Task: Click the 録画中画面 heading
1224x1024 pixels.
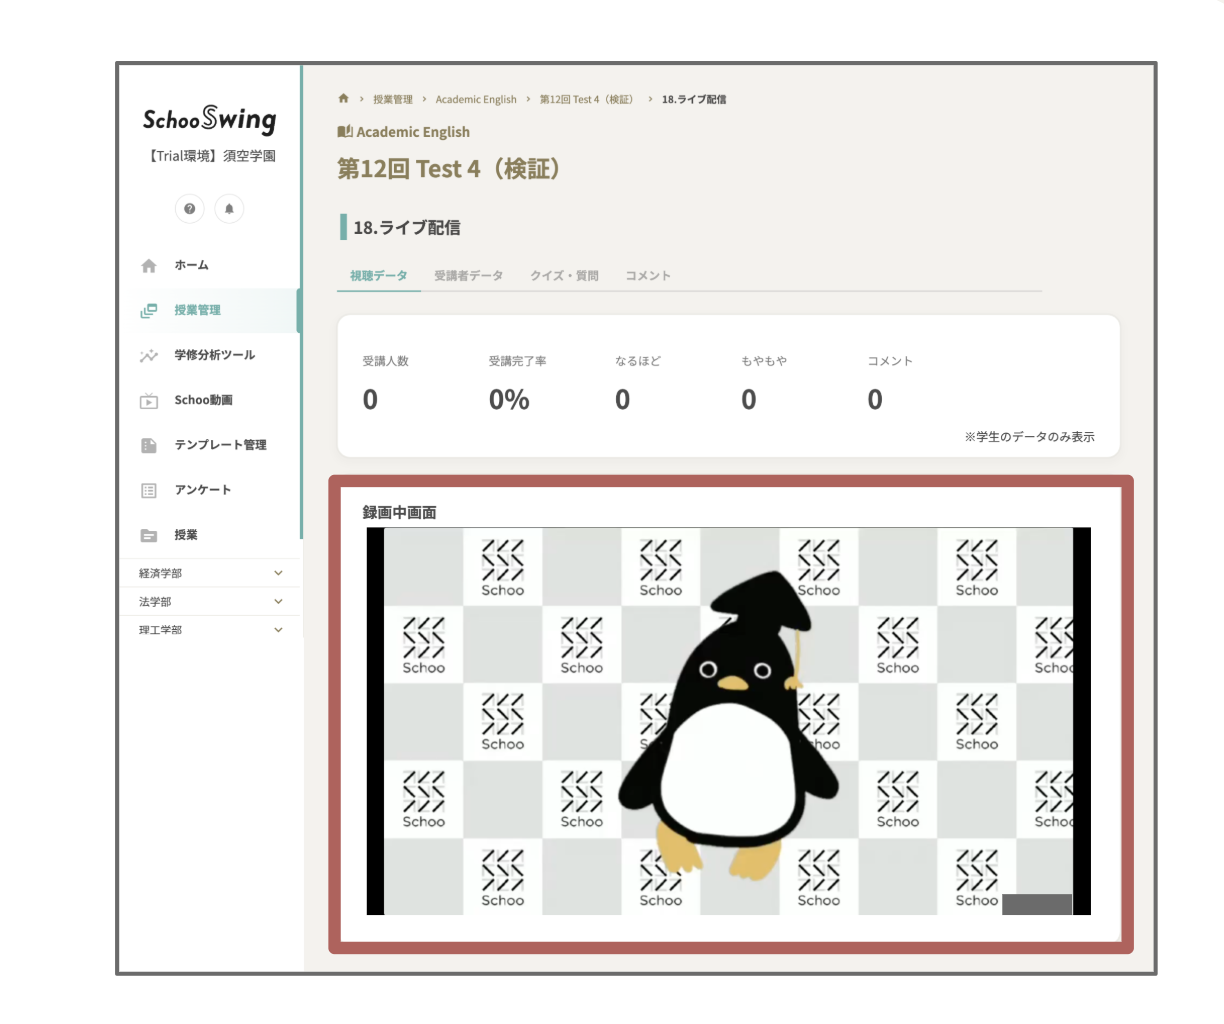Action: tap(399, 512)
